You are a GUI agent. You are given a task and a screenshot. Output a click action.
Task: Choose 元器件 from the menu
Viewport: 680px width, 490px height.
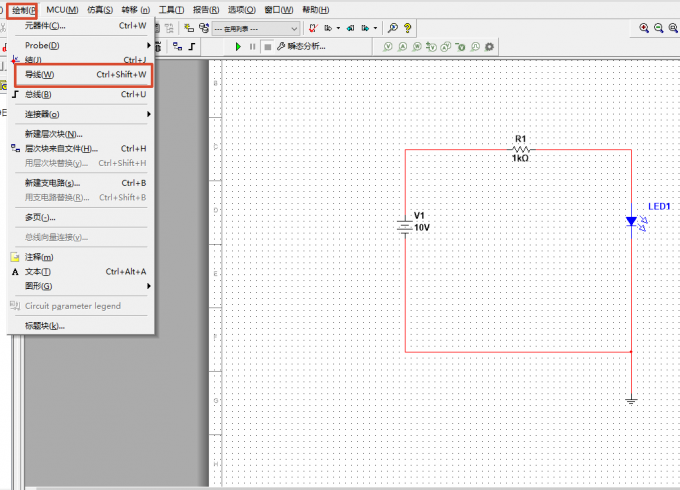pyautogui.click(x=81, y=26)
